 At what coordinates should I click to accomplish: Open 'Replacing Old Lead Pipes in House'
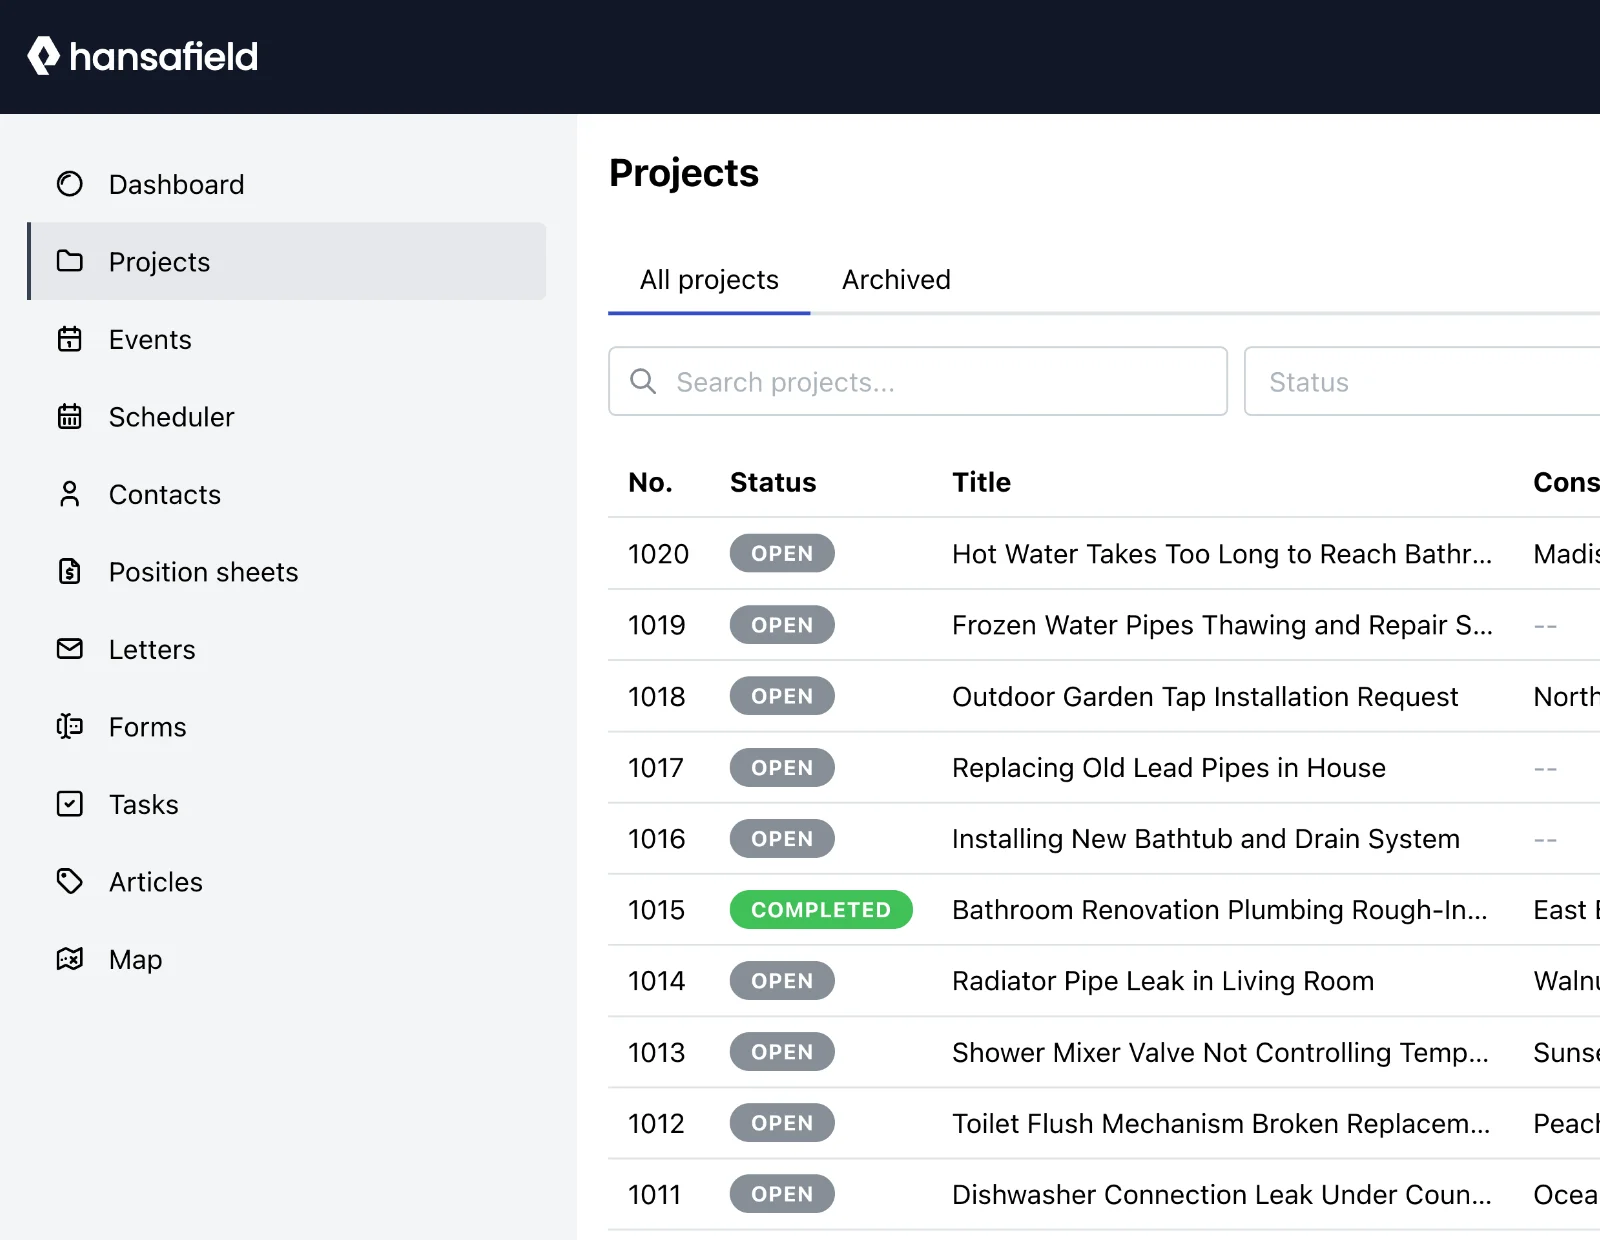(1168, 768)
